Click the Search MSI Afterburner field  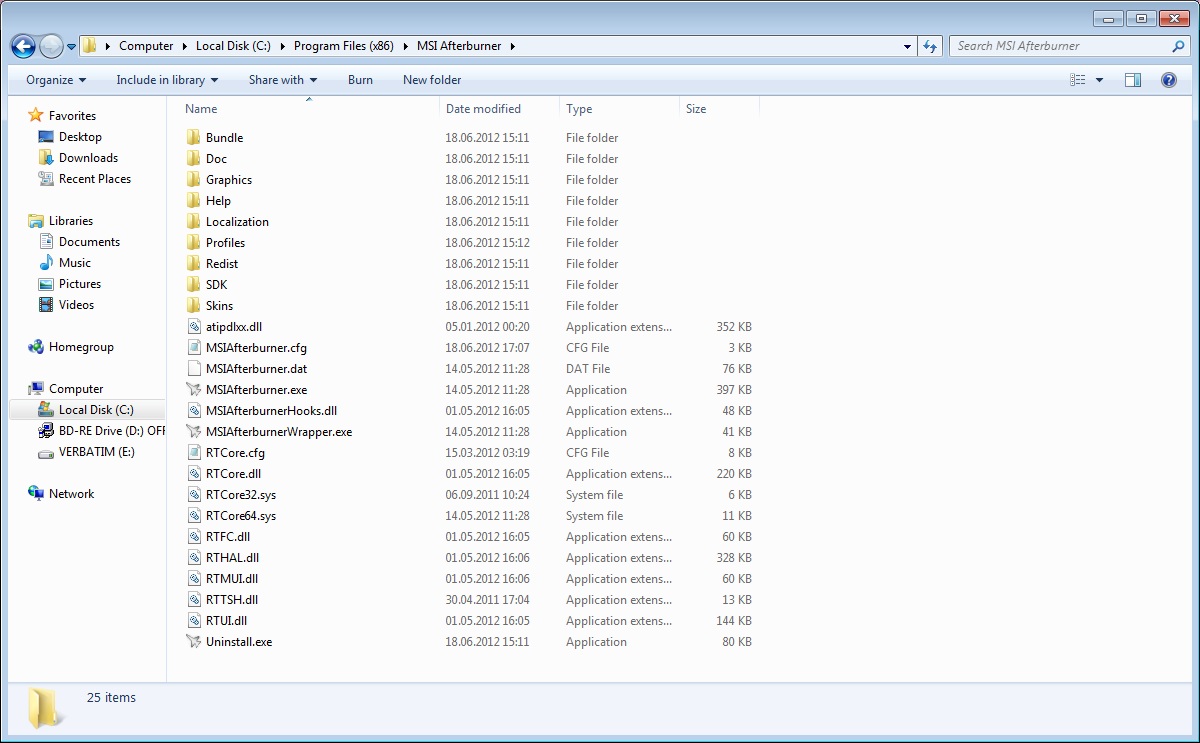(x=1060, y=46)
